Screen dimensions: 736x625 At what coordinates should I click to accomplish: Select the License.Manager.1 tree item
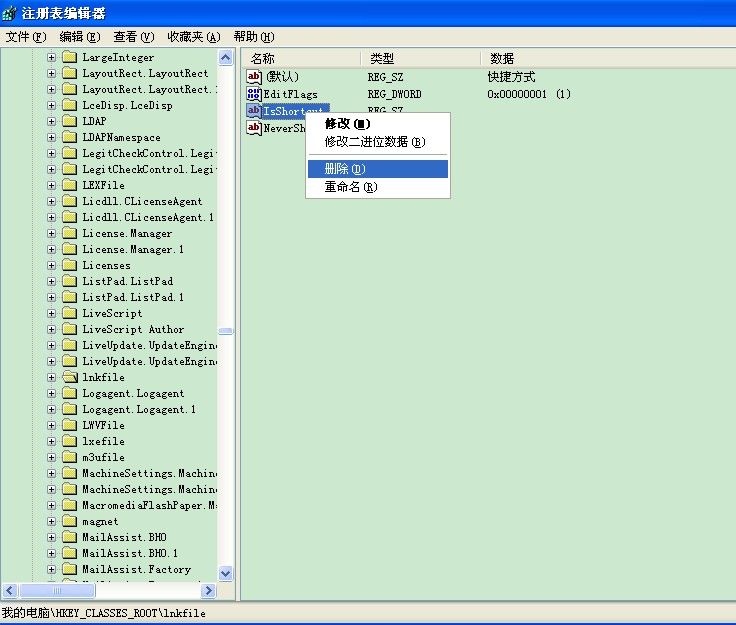point(133,249)
